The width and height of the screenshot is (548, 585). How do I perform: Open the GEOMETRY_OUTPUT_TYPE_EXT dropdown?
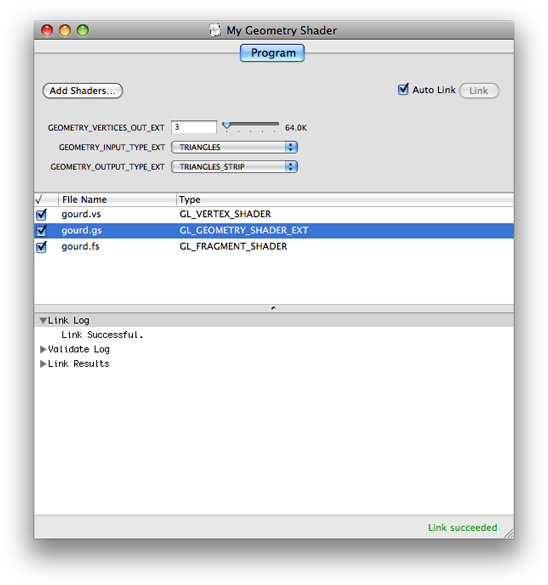pyautogui.click(x=234, y=166)
